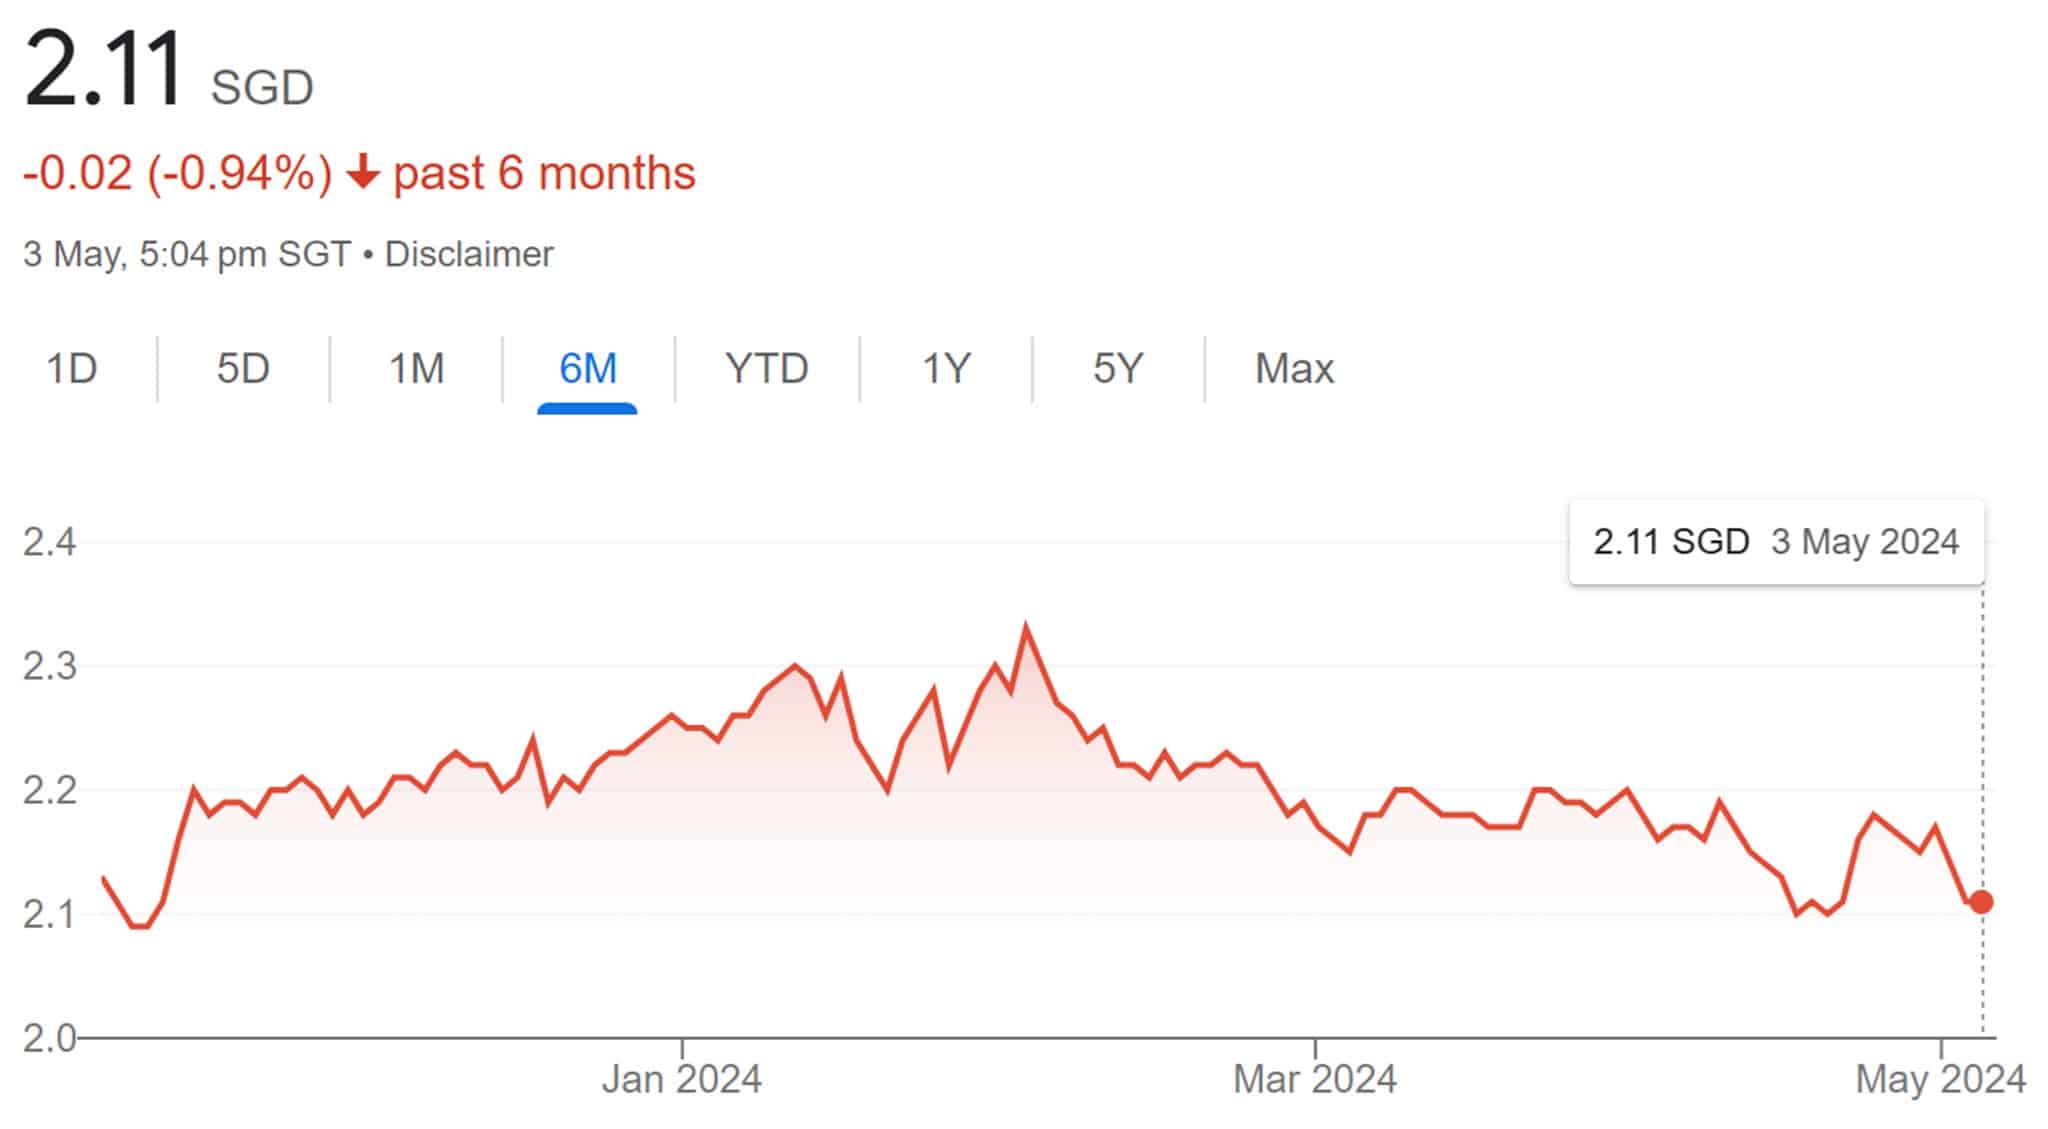Viewport: 2048px width, 1129px height.
Task: Open the 1M range tab
Action: (x=416, y=369)
